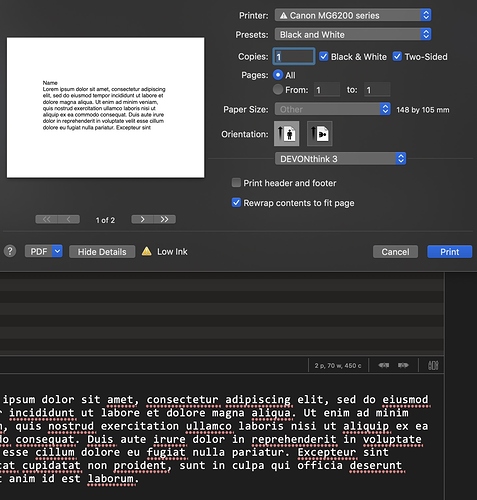The width and height of the screenshot is (477, 500).
Task: Disable Rewrap contents to fit page
Action: click(236, 203)
